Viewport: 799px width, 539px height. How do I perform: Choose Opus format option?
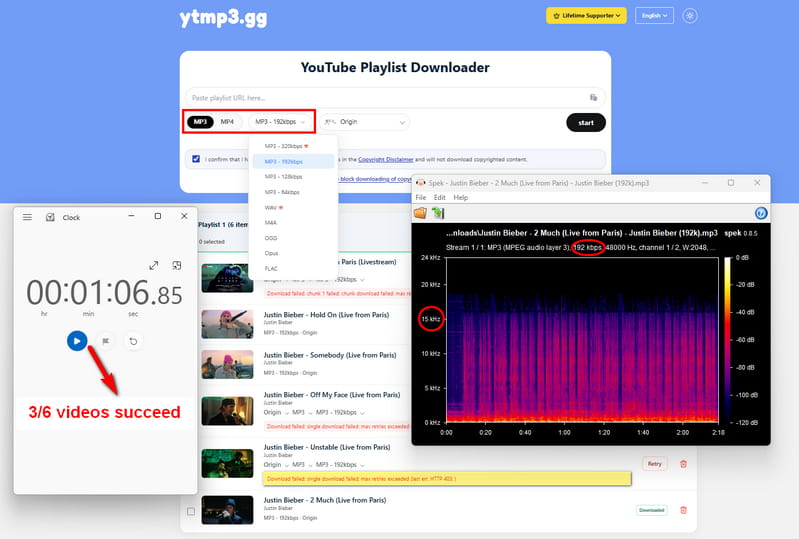pos(293,253)
